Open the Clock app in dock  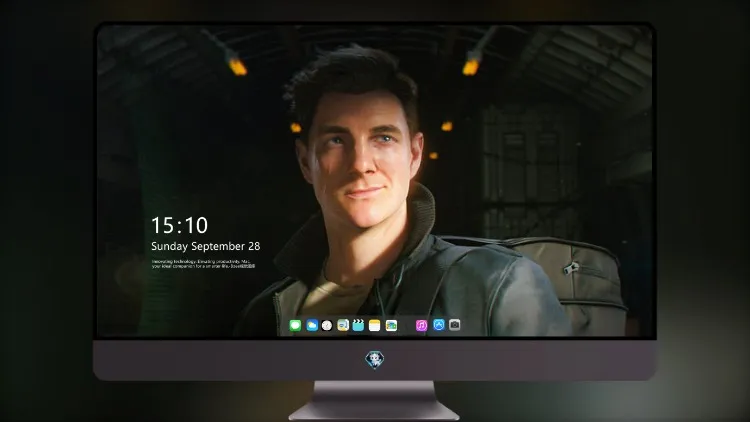point(327,325)
